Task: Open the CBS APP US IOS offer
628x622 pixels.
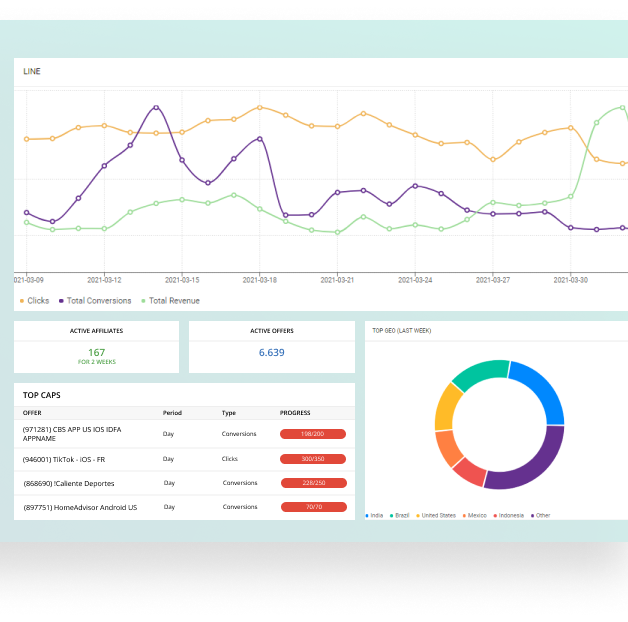Action: (x=78, y=434)
